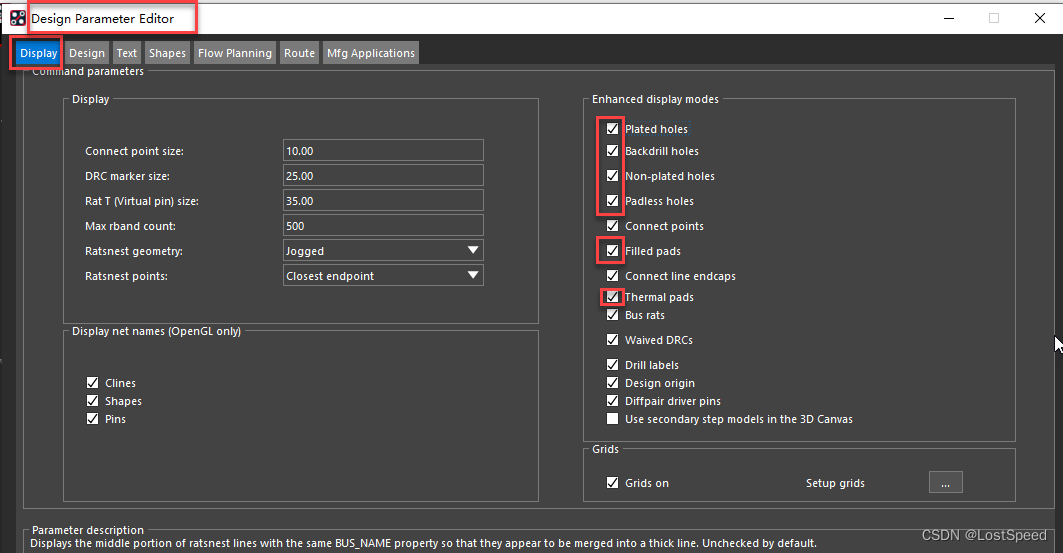Enable secondary step models in 3D Canvas

pos(612,419)
